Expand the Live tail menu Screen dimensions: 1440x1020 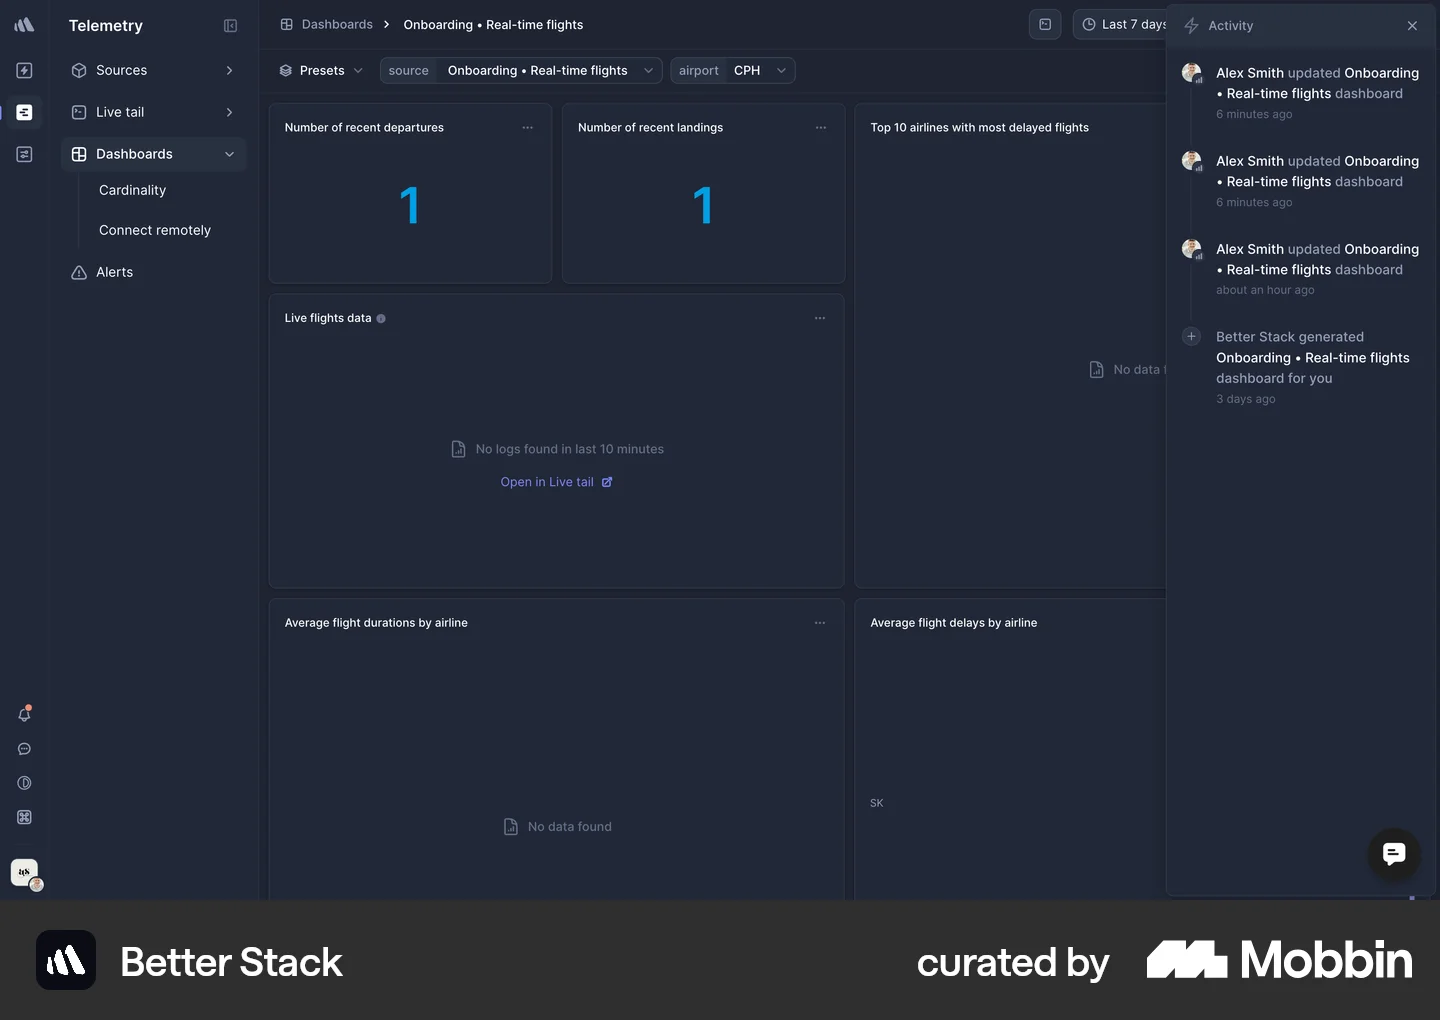pos(154,112)
